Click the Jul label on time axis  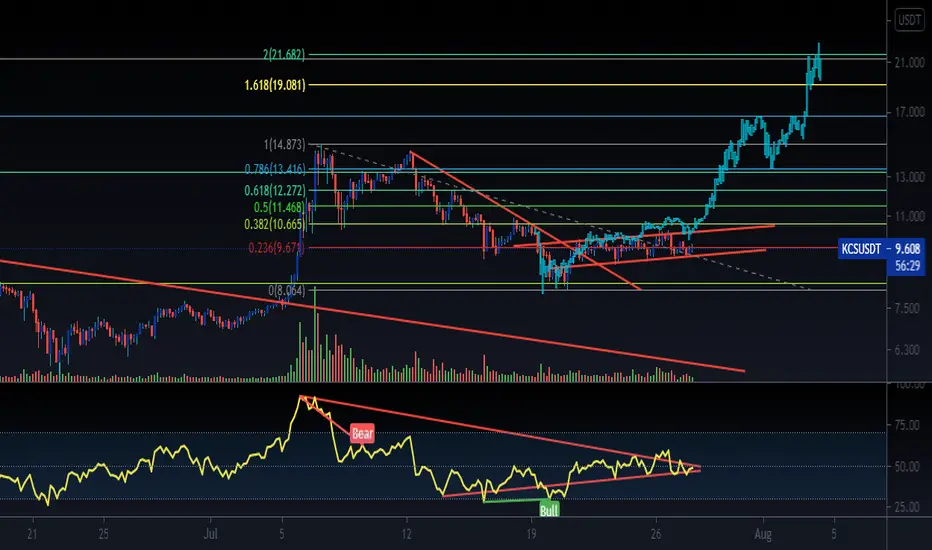[x=210, y=533]
